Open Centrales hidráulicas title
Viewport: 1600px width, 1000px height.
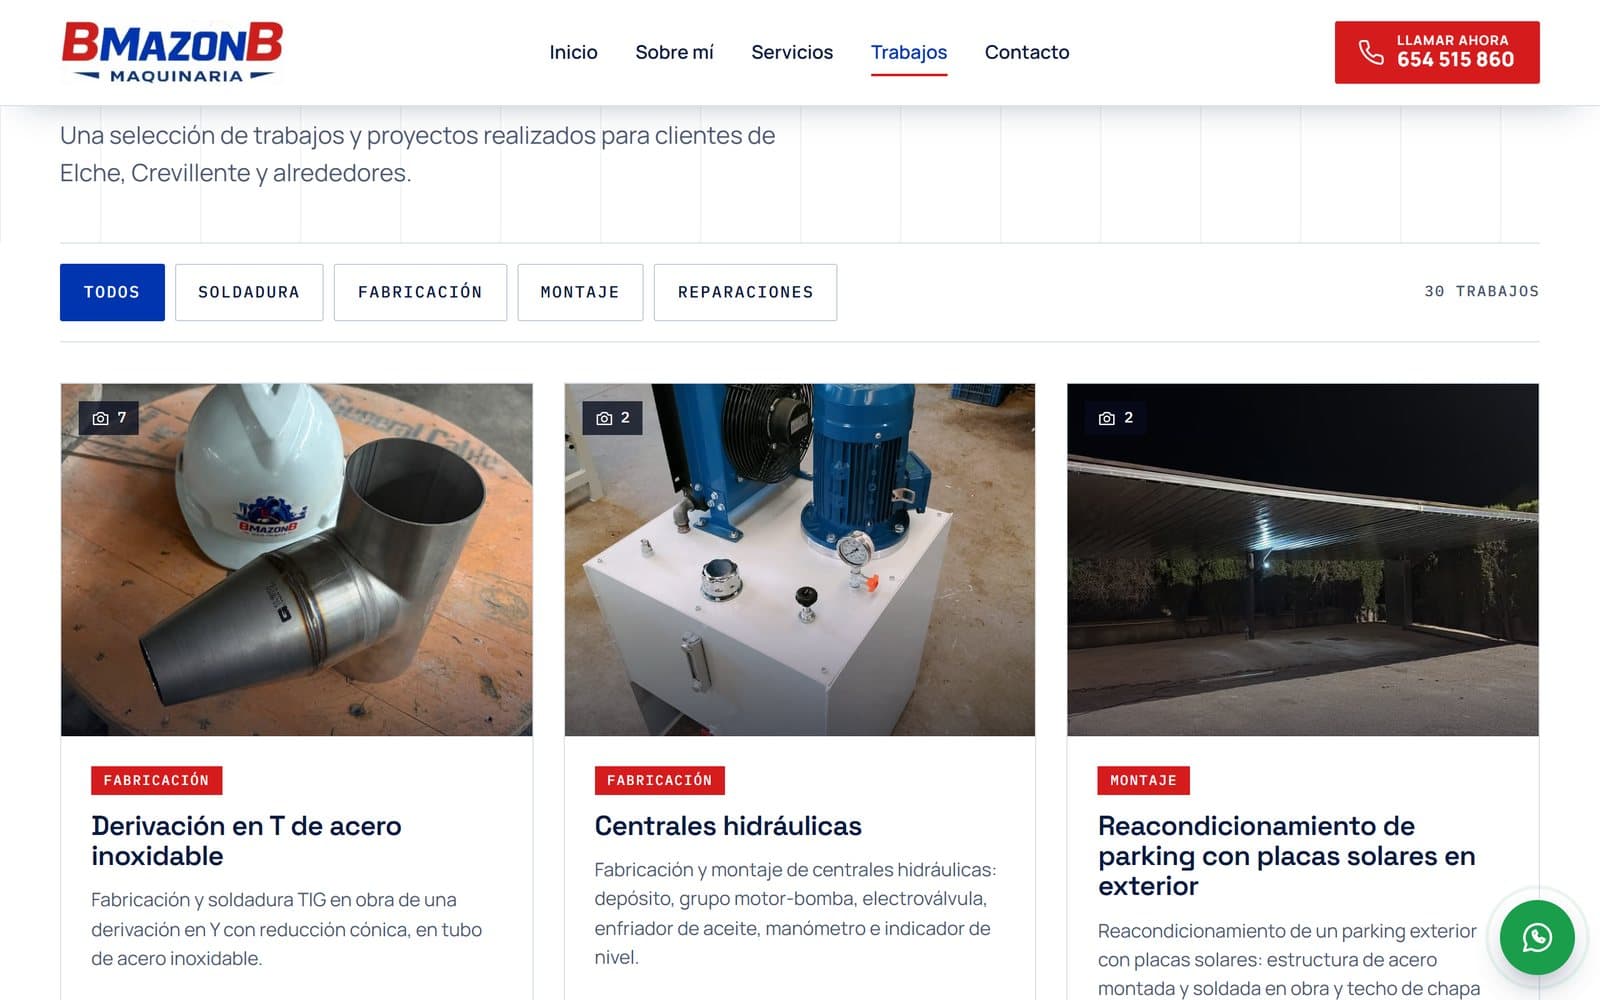(728, 826)
